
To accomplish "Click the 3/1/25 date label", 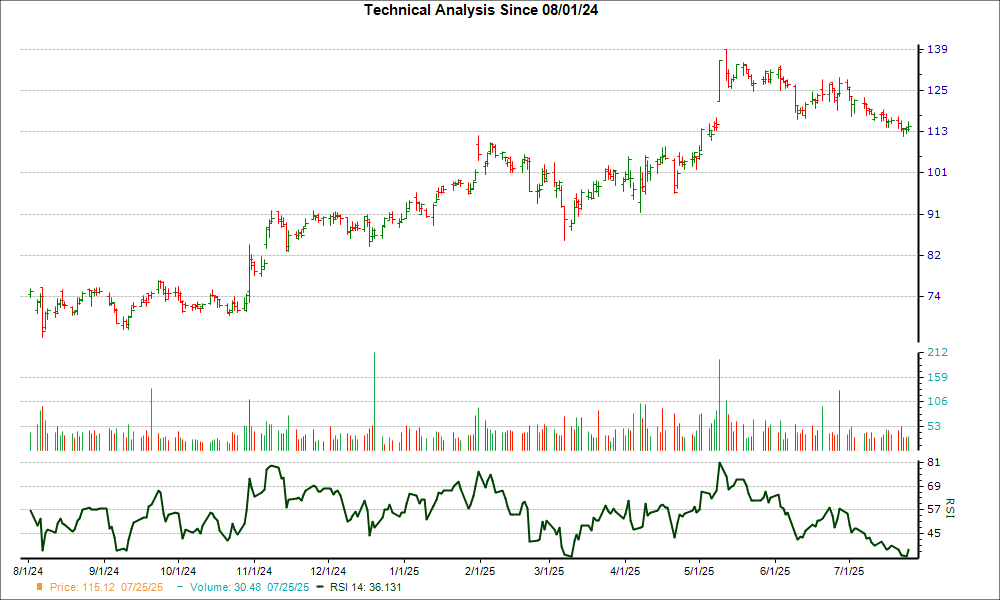I will coord(548,571).
